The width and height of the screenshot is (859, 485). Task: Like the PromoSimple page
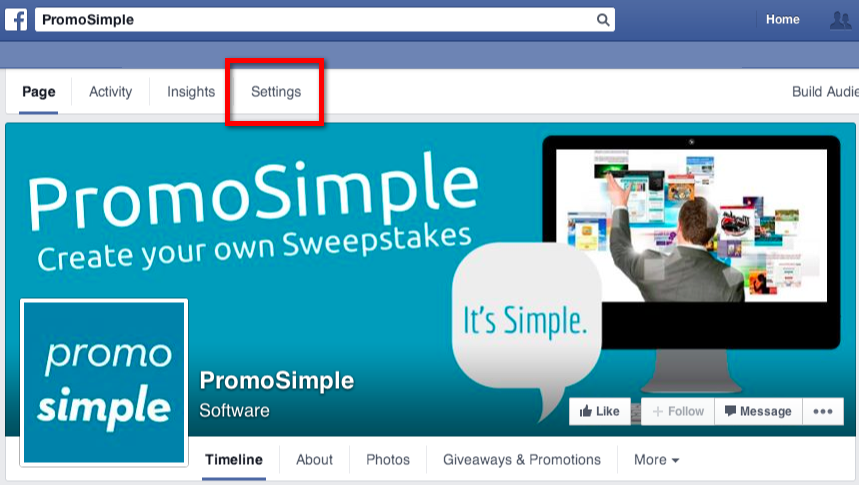coord(600,411)
